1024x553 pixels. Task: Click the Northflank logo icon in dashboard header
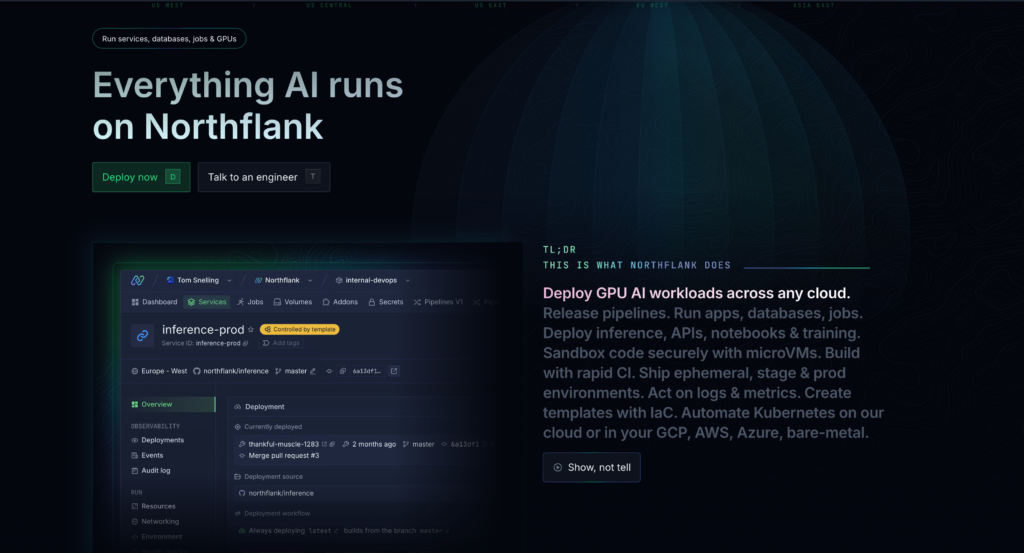tap(136, 280)
